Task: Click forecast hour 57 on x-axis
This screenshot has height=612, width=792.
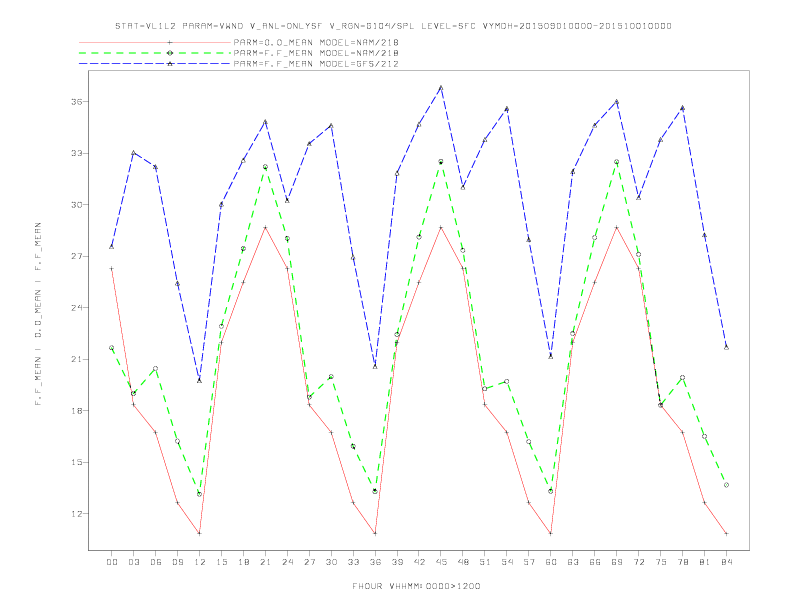Action: 529,562
